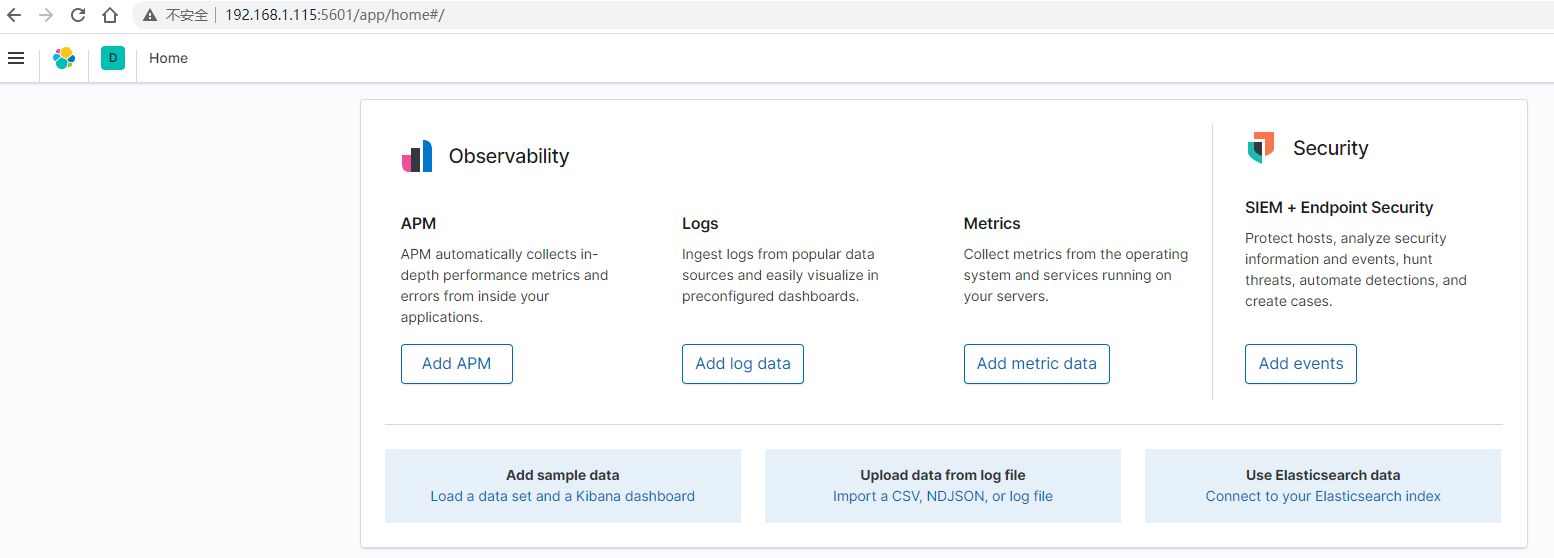1554x558 pixels.
Task: Go to the browser home page icon
Action: click(x=110, y=15)
